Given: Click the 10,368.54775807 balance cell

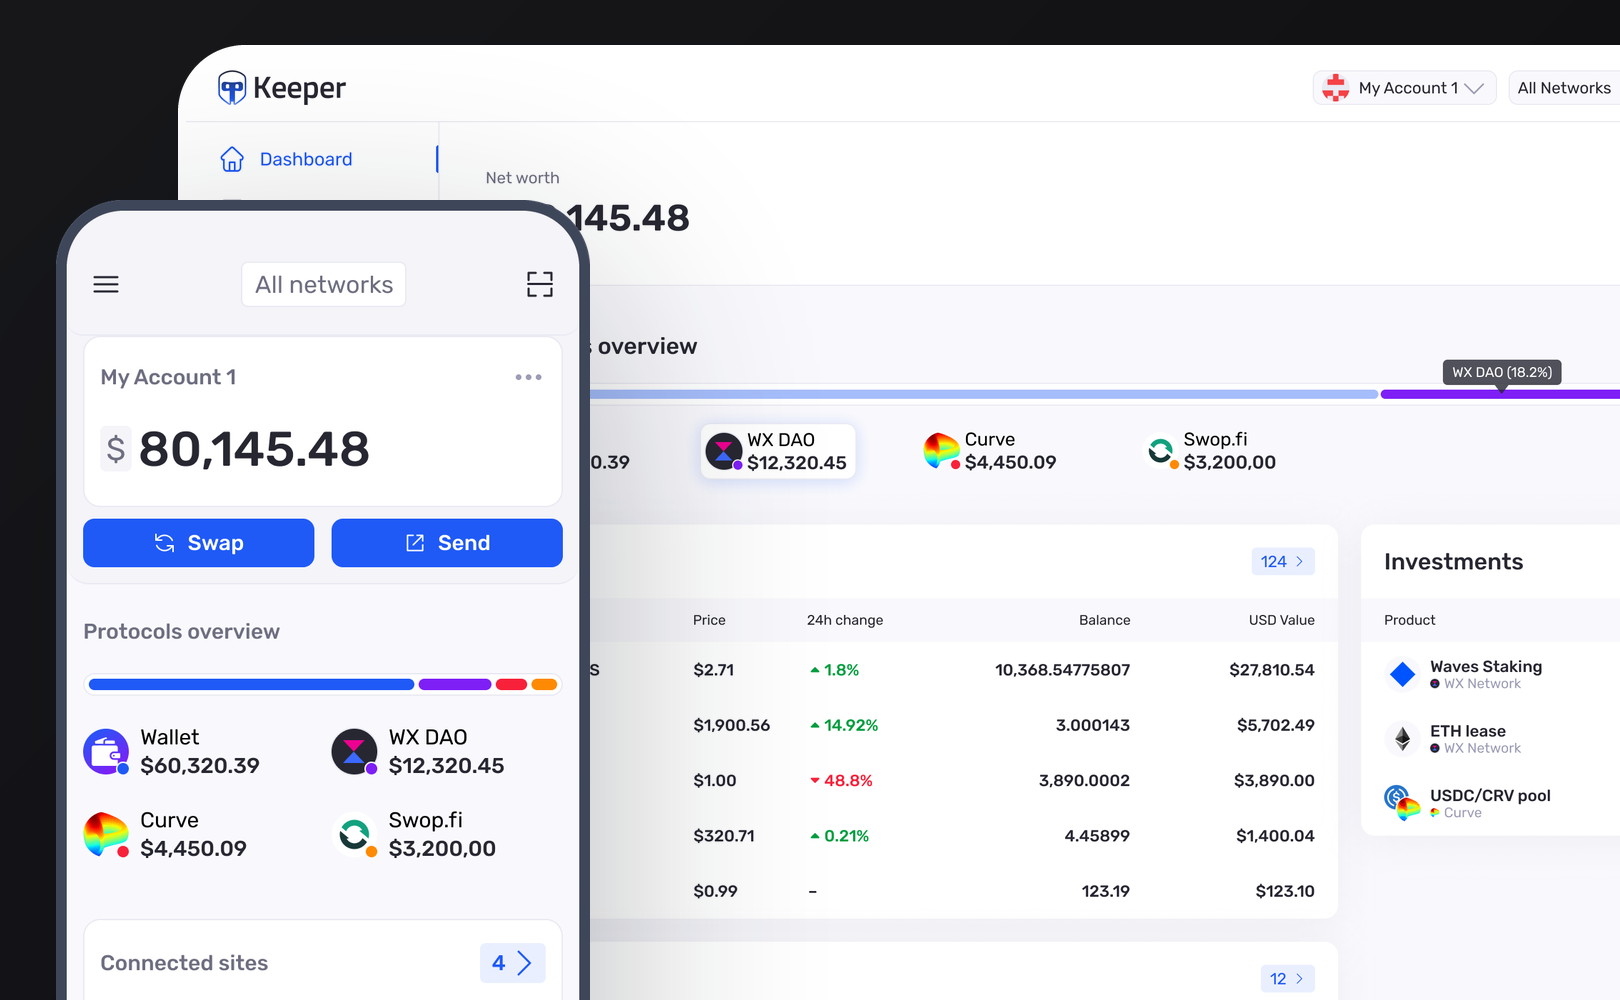Looking at the screenshot, I should [1062, 670].
